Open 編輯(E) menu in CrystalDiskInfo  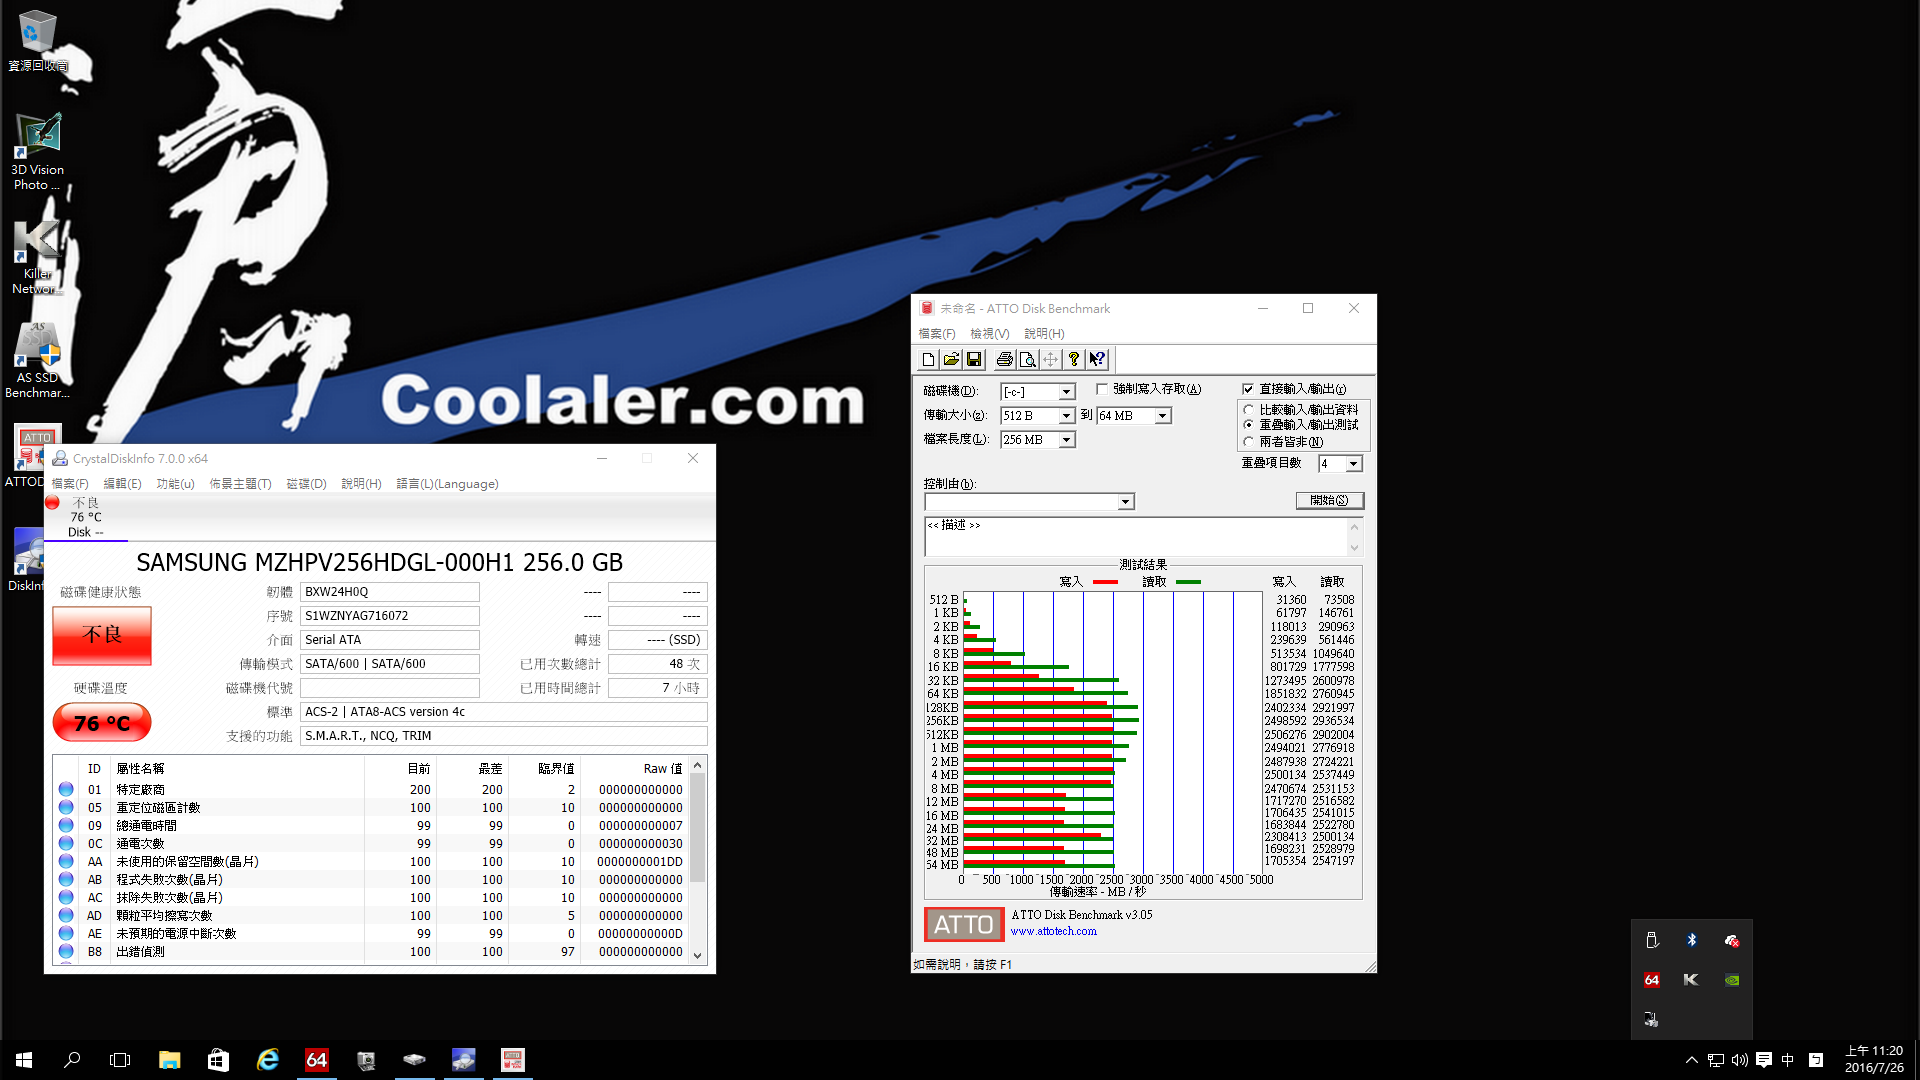click(x=122, y=484)
